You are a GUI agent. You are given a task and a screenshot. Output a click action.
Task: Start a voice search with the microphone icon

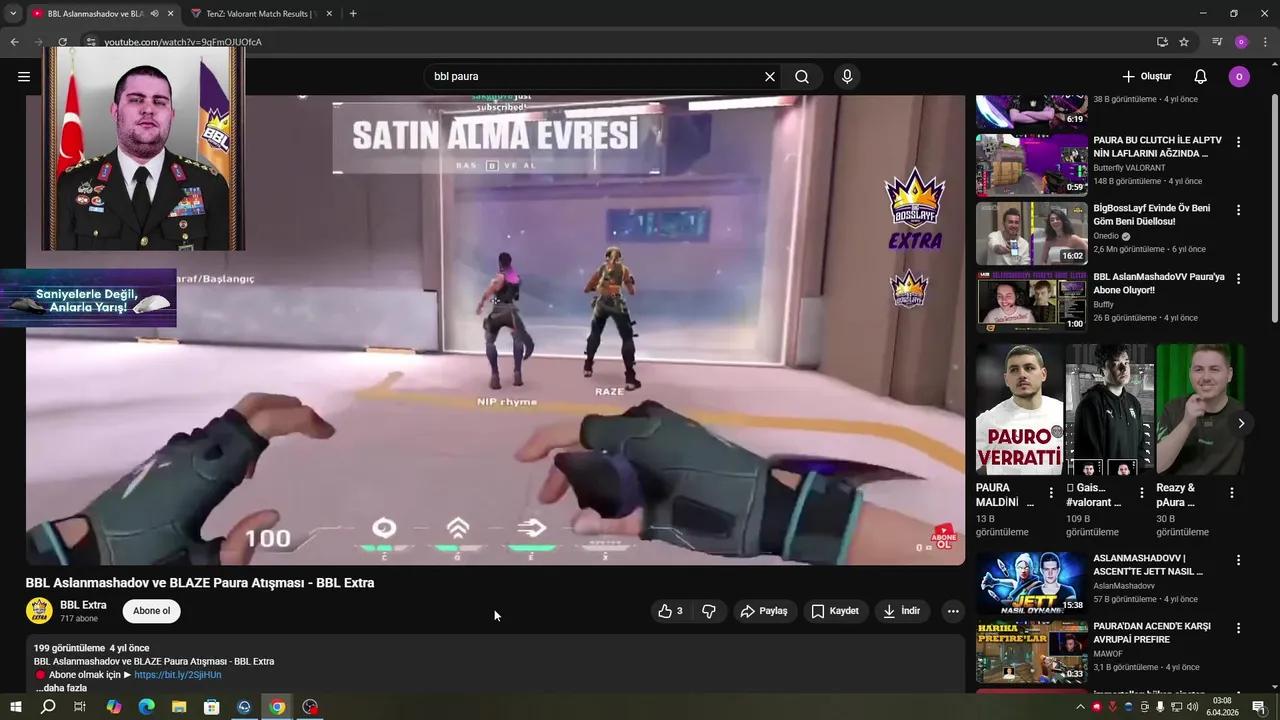[x=846, y=76]
